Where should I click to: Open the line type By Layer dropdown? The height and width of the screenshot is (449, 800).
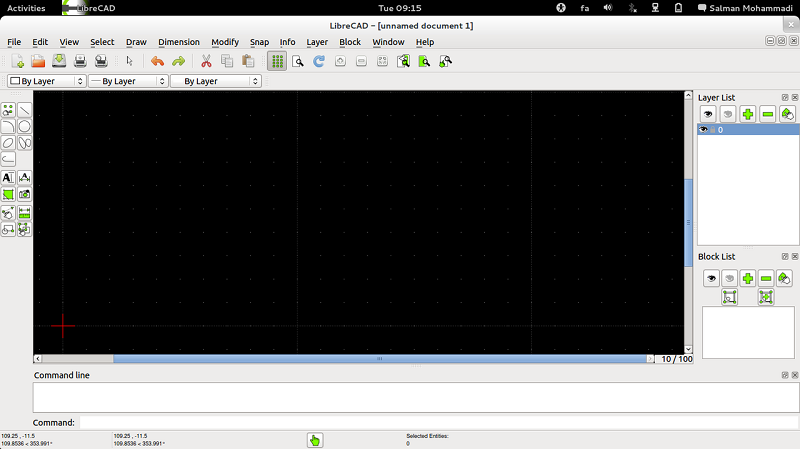(x=215, y=81)
